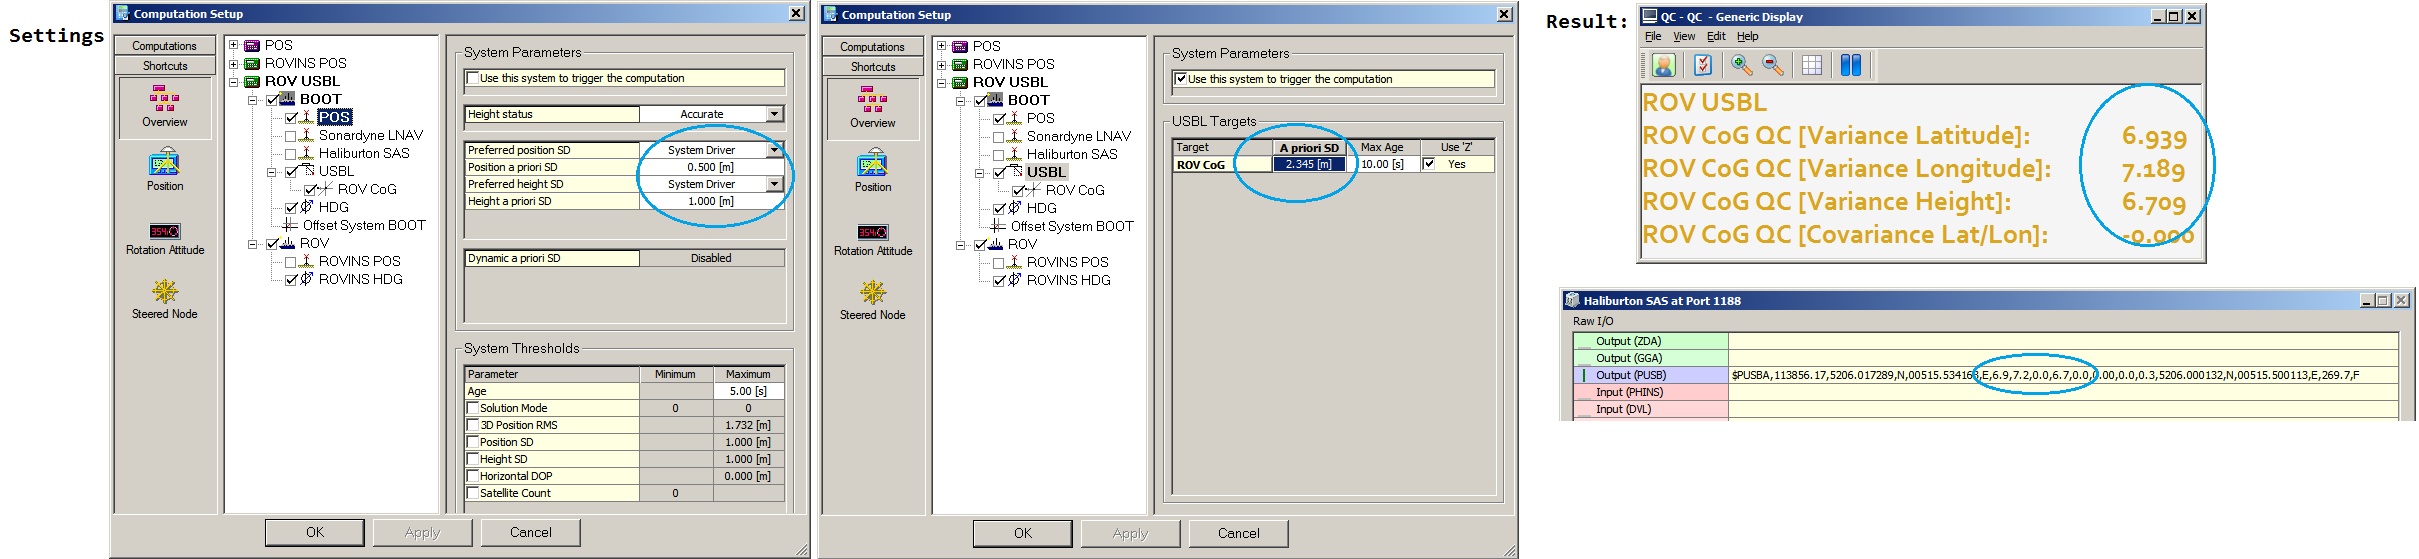Select ROV CoG item in left window tree
This screenshot has width=2419, height=559.
(367, 189)
